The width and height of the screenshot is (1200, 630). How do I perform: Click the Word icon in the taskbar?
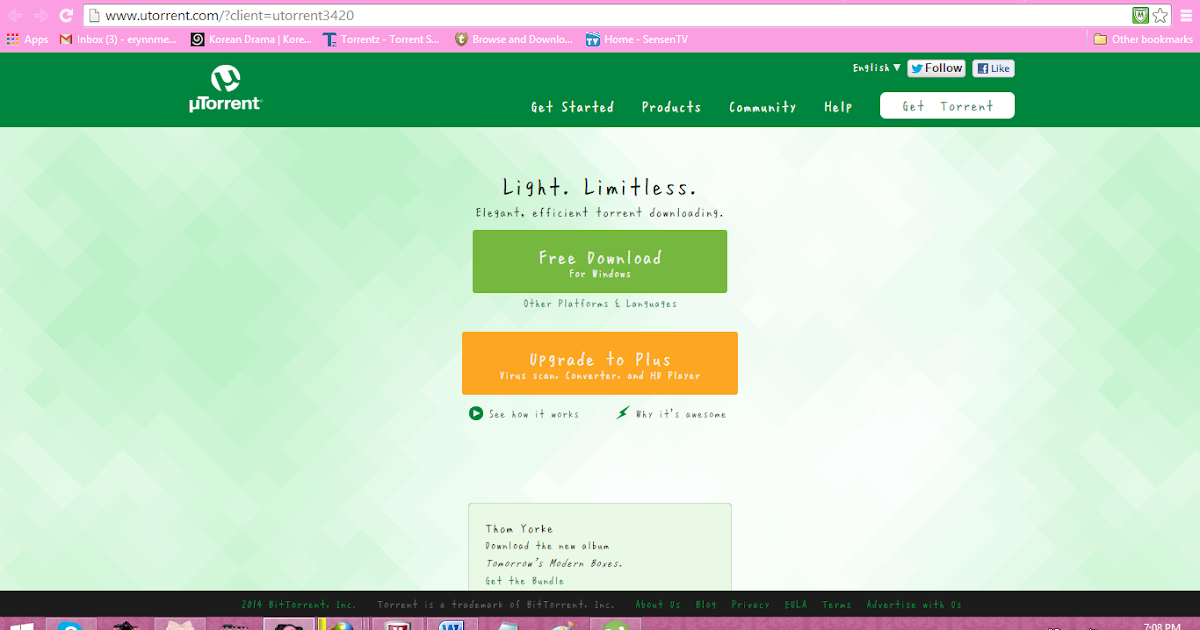(452, 625)
